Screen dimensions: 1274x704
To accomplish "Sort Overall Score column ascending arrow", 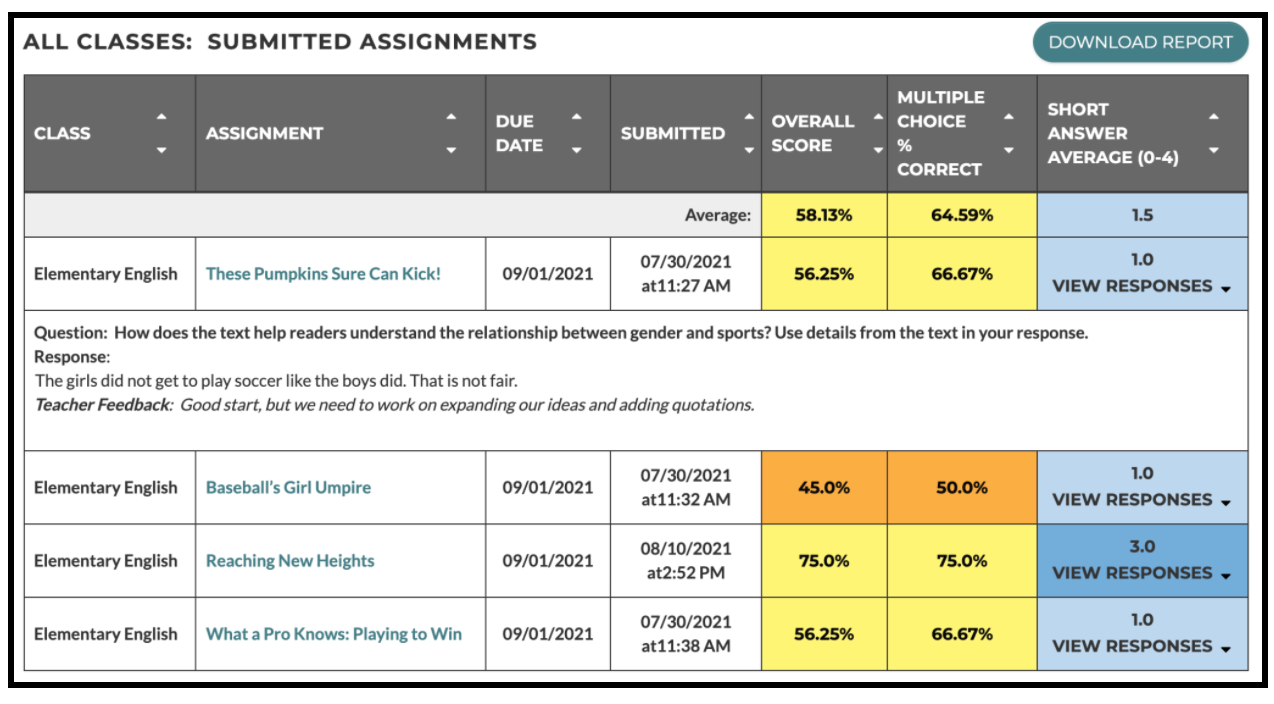I will tap(878, 117).
